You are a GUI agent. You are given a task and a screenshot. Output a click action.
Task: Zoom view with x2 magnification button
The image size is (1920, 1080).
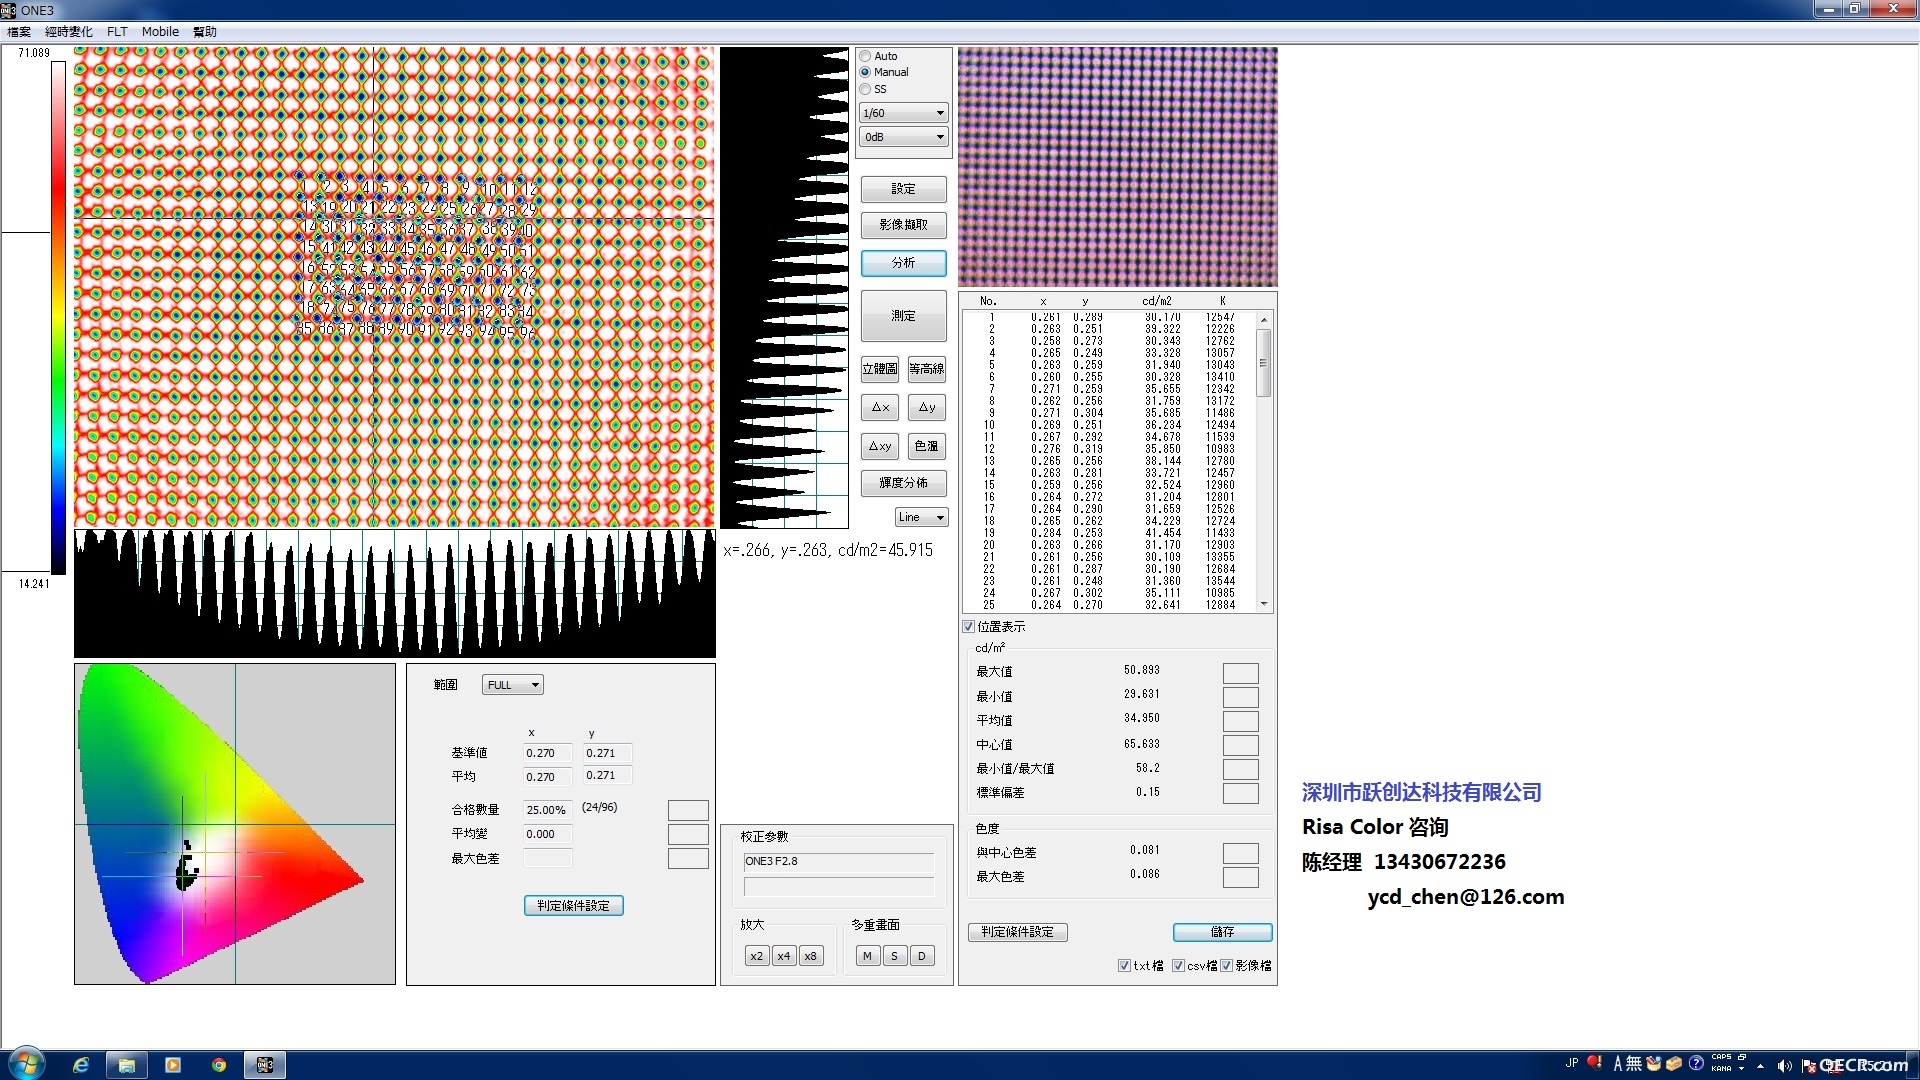757,956
